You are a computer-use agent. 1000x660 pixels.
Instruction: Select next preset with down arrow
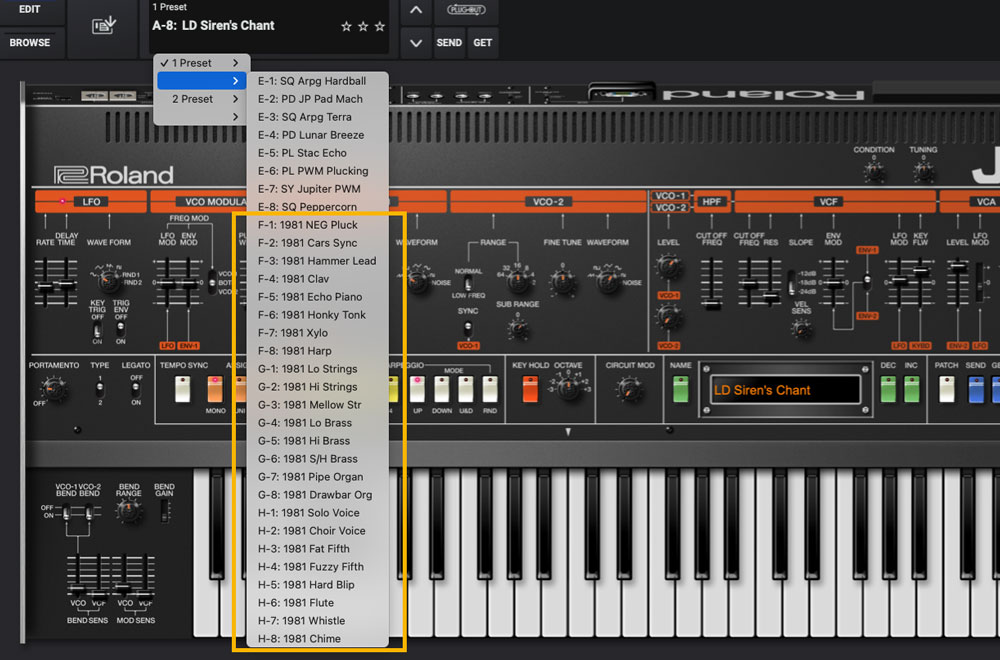[x=416, y=43]
